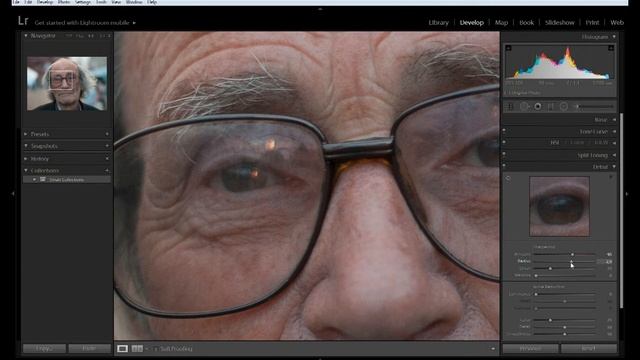The image size is (640, 360).
Task: Switch to the Map module
Action: (501, 22)
